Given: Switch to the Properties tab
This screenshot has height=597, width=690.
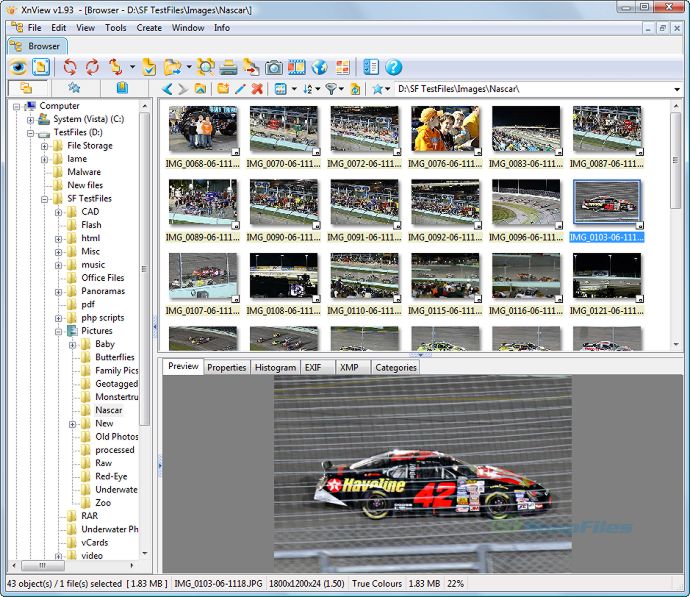Looking at the screenshot, I should click(227, 367).
